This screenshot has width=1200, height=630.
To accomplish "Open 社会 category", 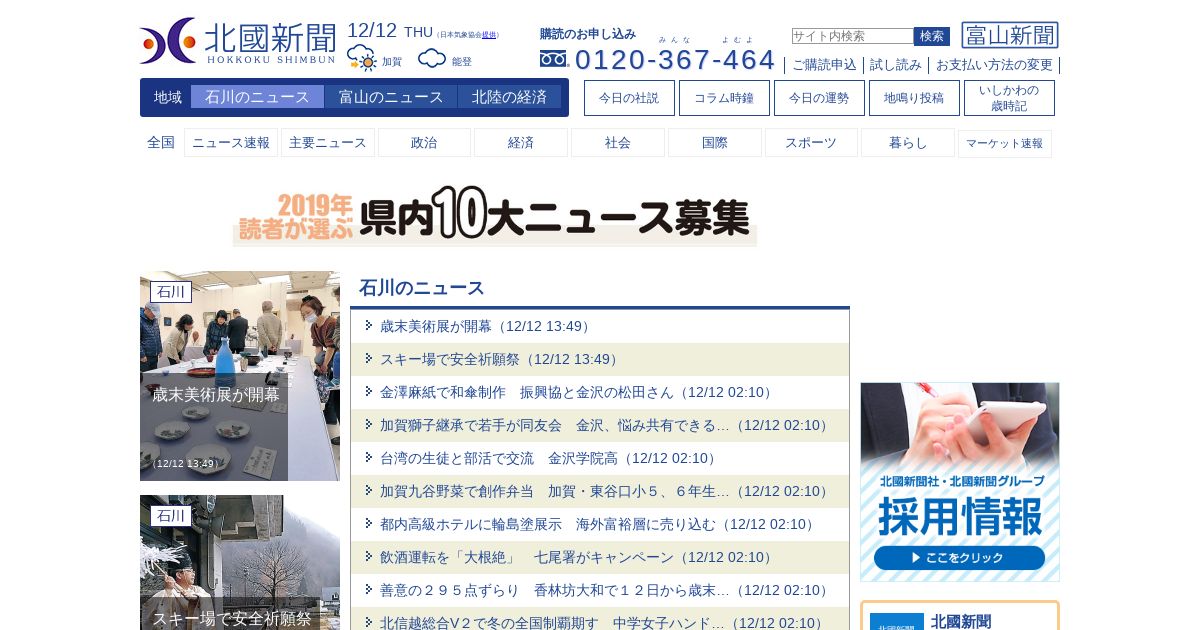I will click(x=618, y=143).
